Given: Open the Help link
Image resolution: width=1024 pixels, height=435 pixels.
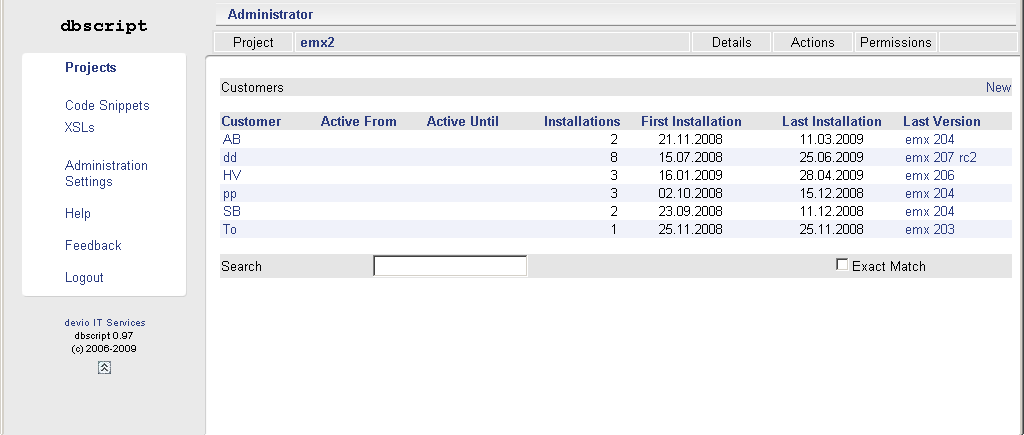Looking at the screenshot, I should pyautogui.click(x=78, y=214).
